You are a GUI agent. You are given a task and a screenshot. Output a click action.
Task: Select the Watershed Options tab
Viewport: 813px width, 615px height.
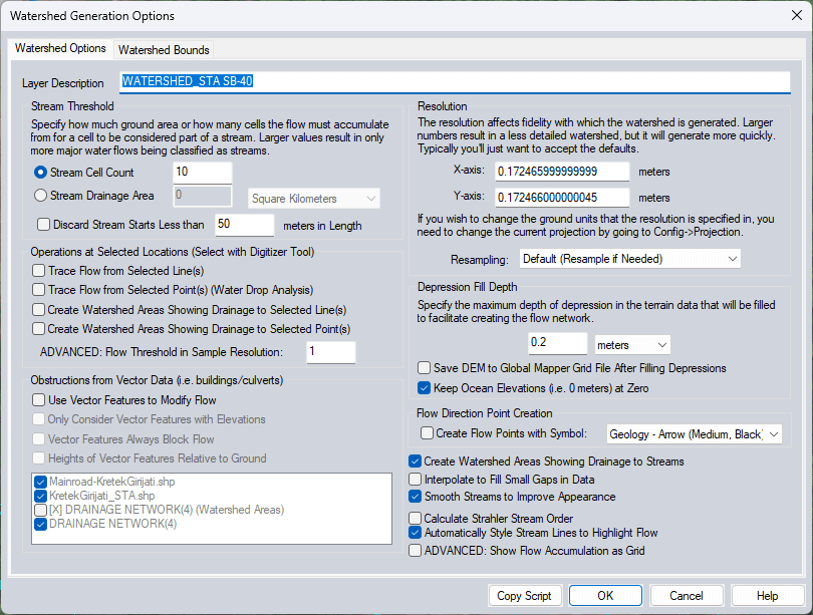[60, 49]
